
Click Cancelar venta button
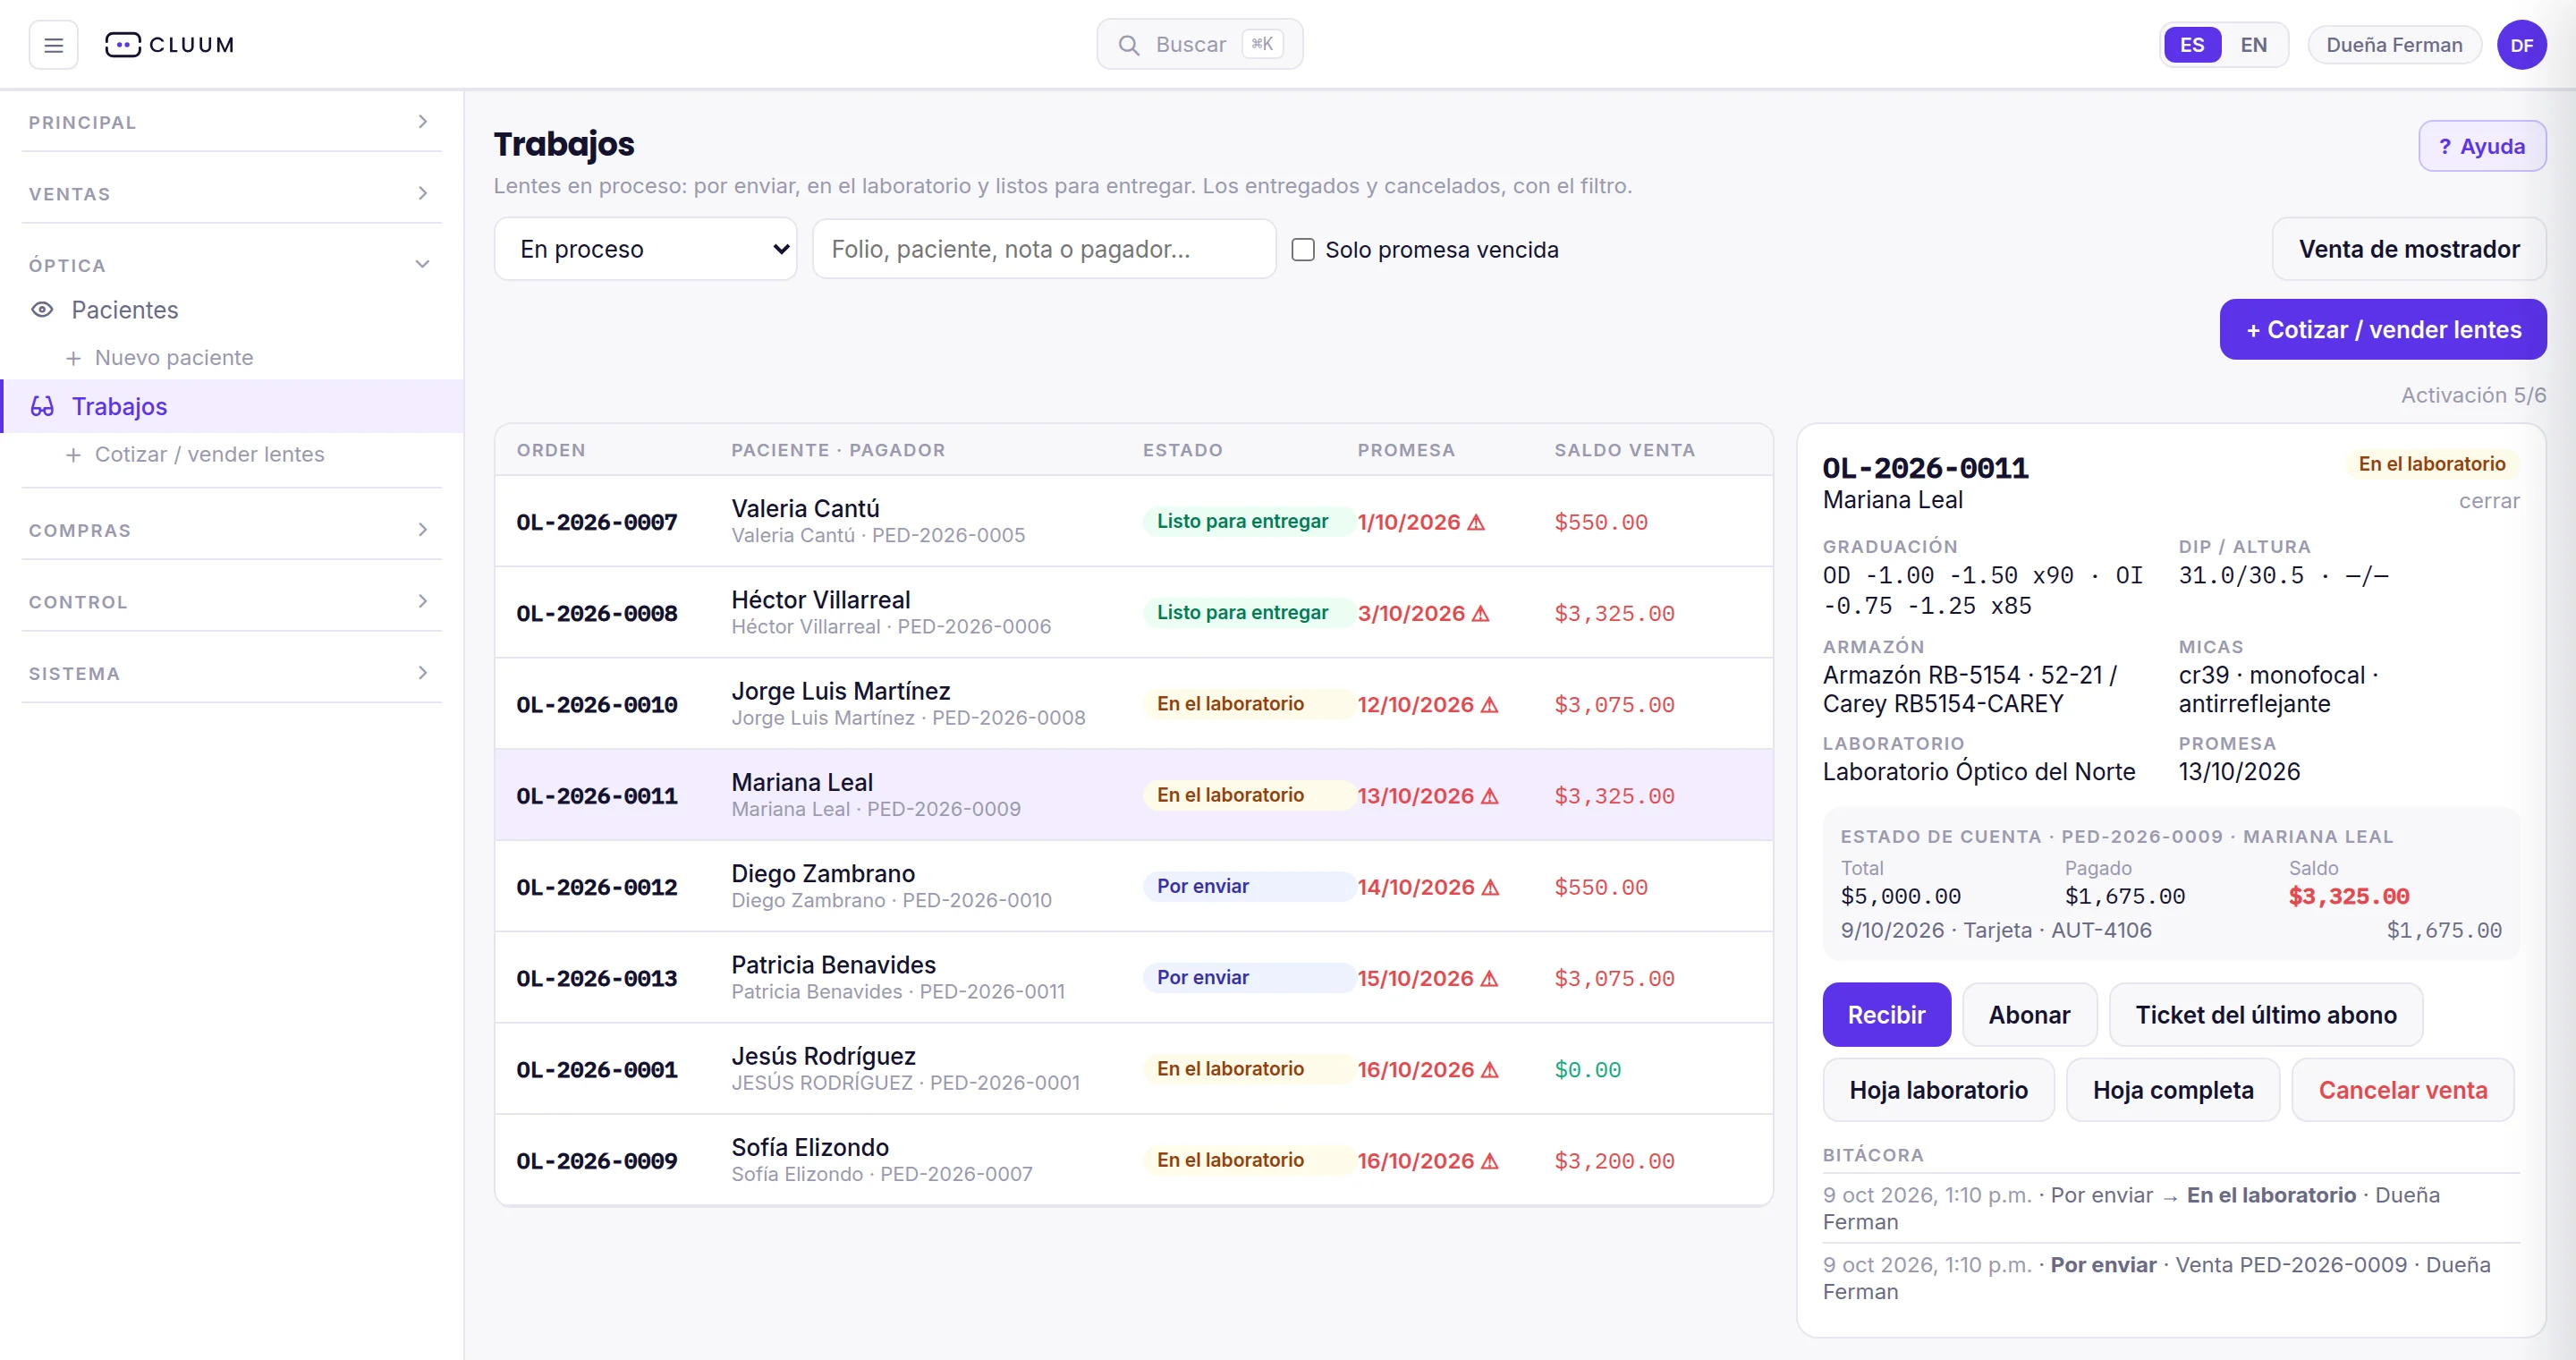(2402, 1090)
